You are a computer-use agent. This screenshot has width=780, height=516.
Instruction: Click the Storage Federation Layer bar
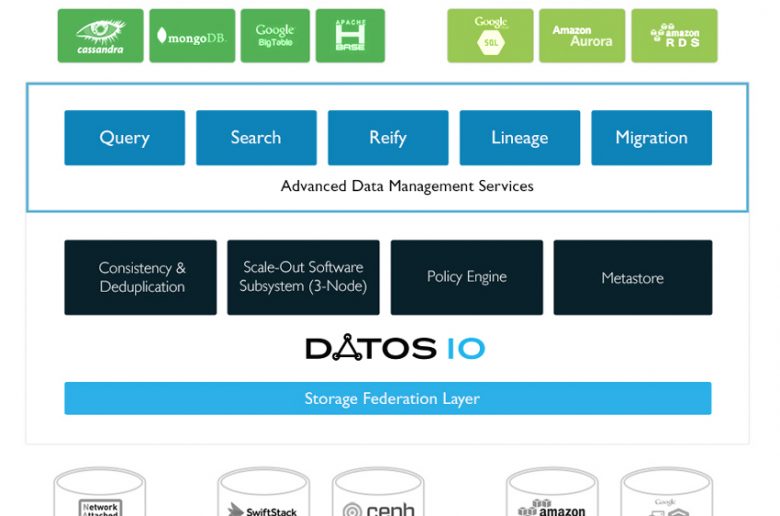tap(388, 399)
